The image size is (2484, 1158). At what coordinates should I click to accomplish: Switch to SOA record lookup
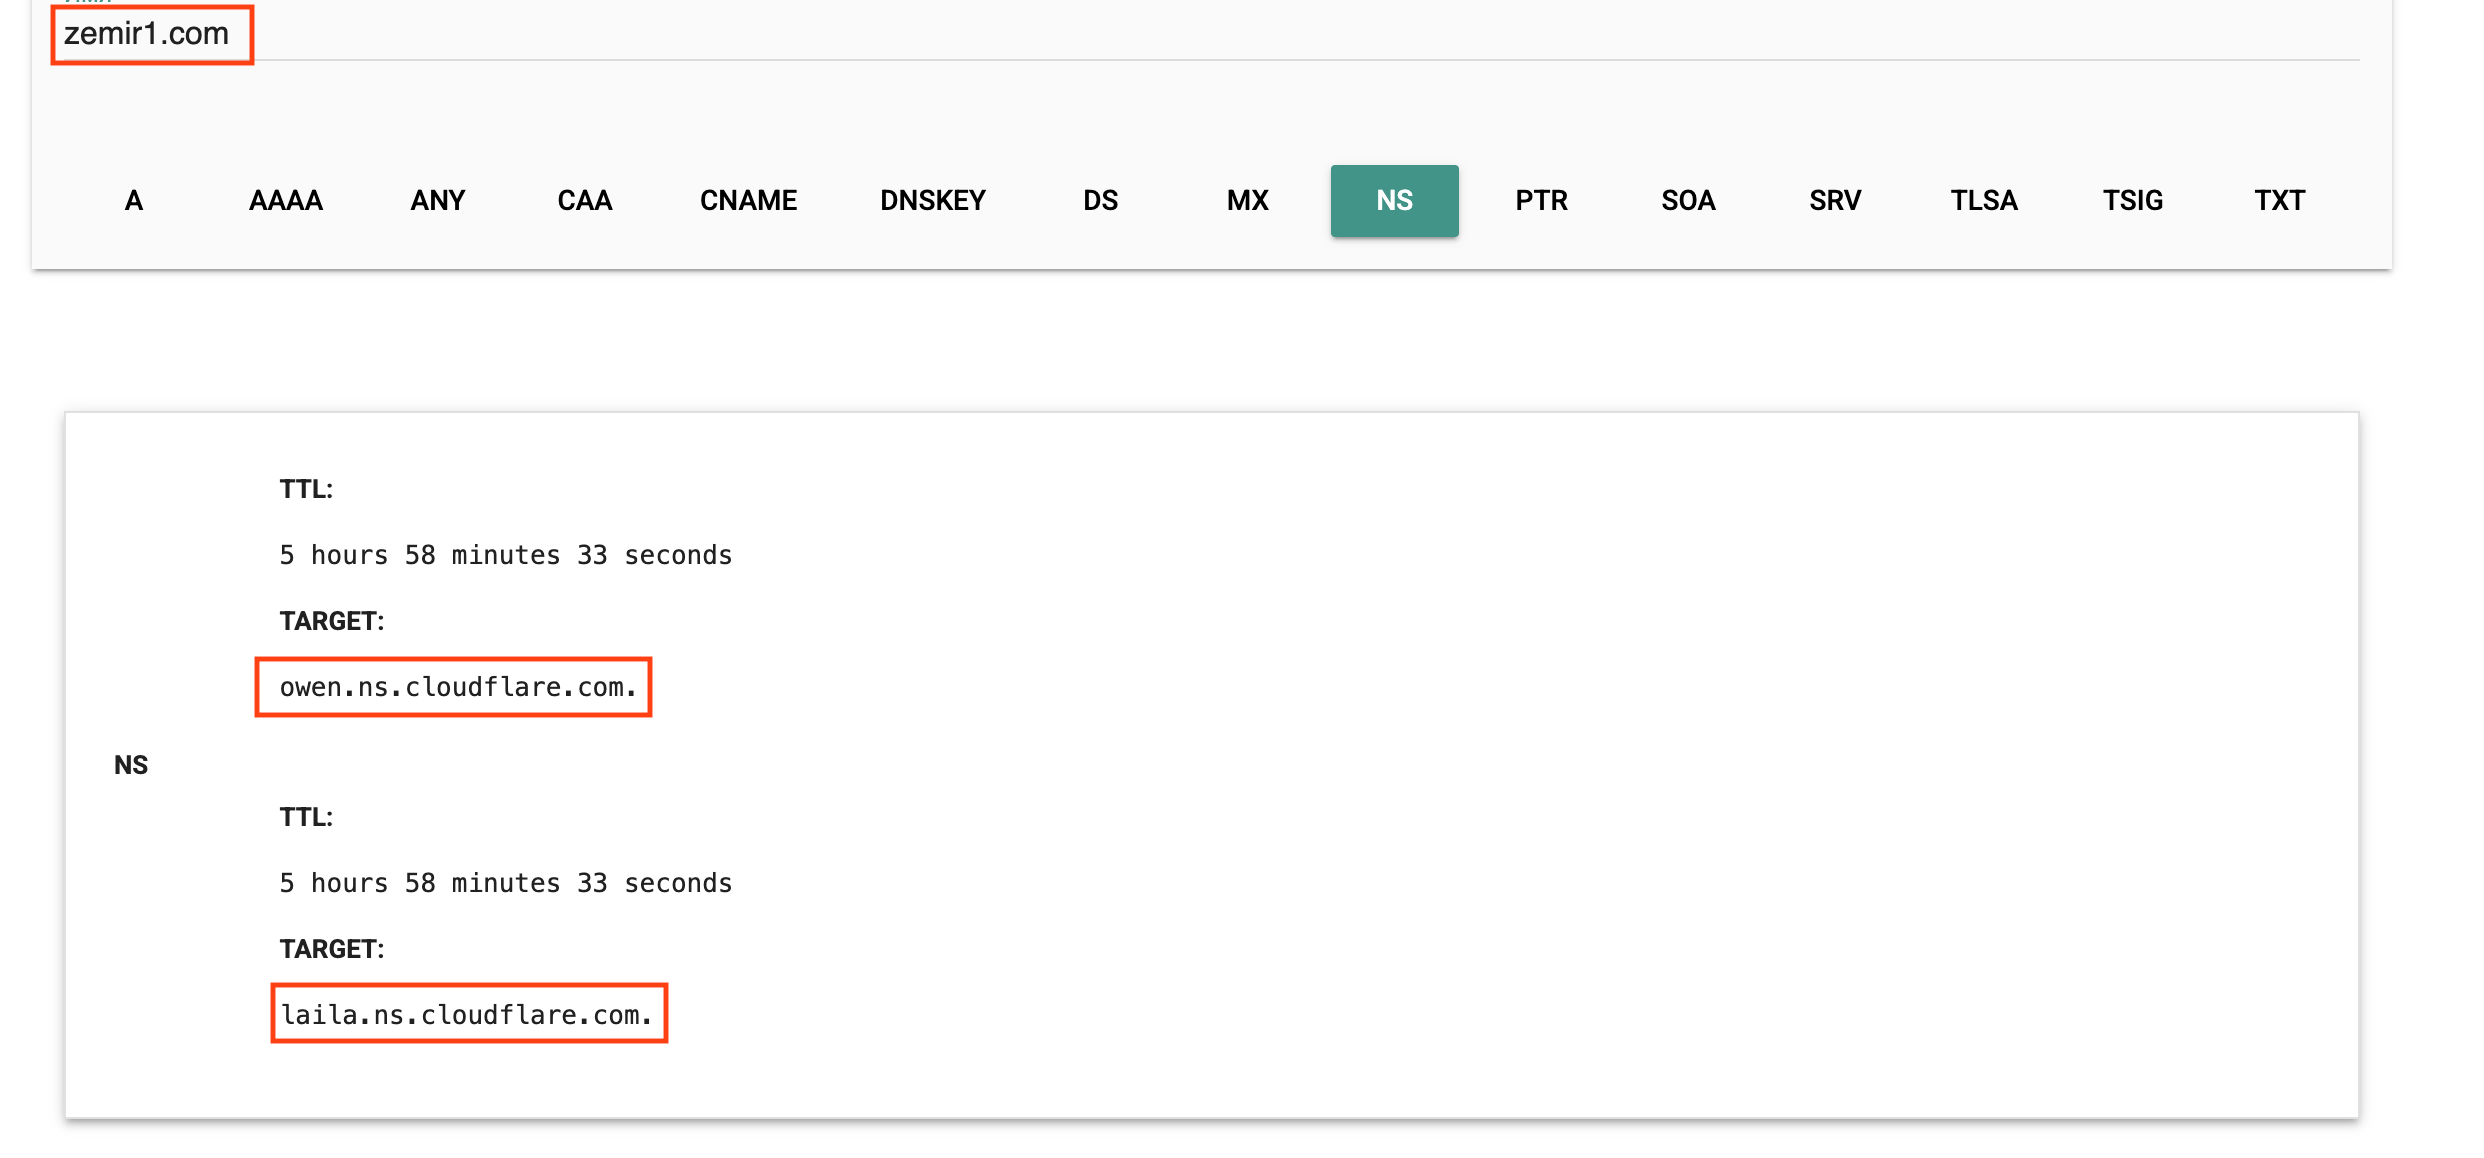pos(1688,201)
